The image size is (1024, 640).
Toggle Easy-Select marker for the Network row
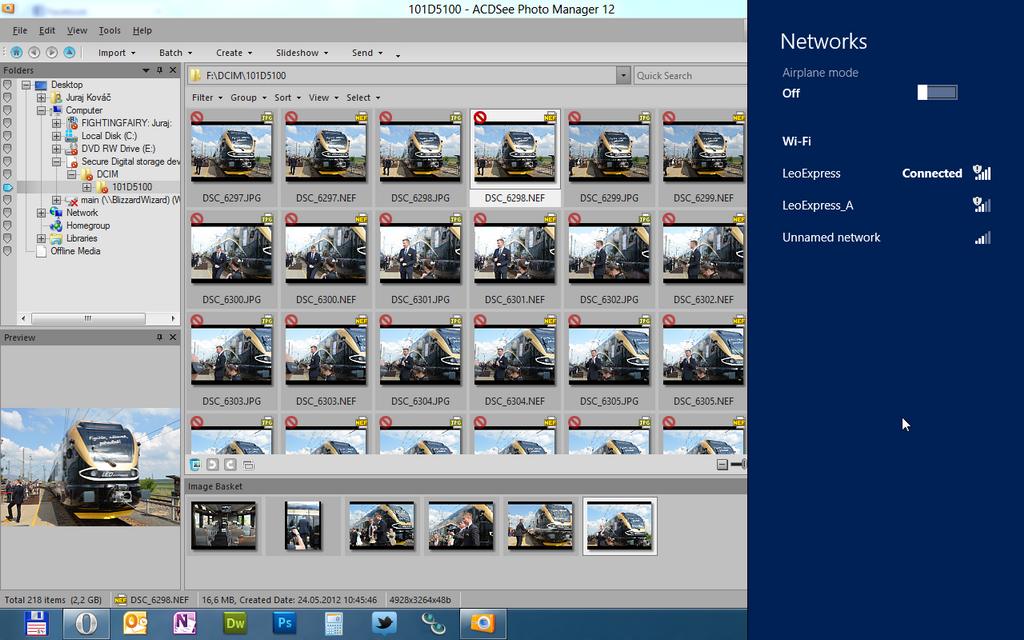7,213
